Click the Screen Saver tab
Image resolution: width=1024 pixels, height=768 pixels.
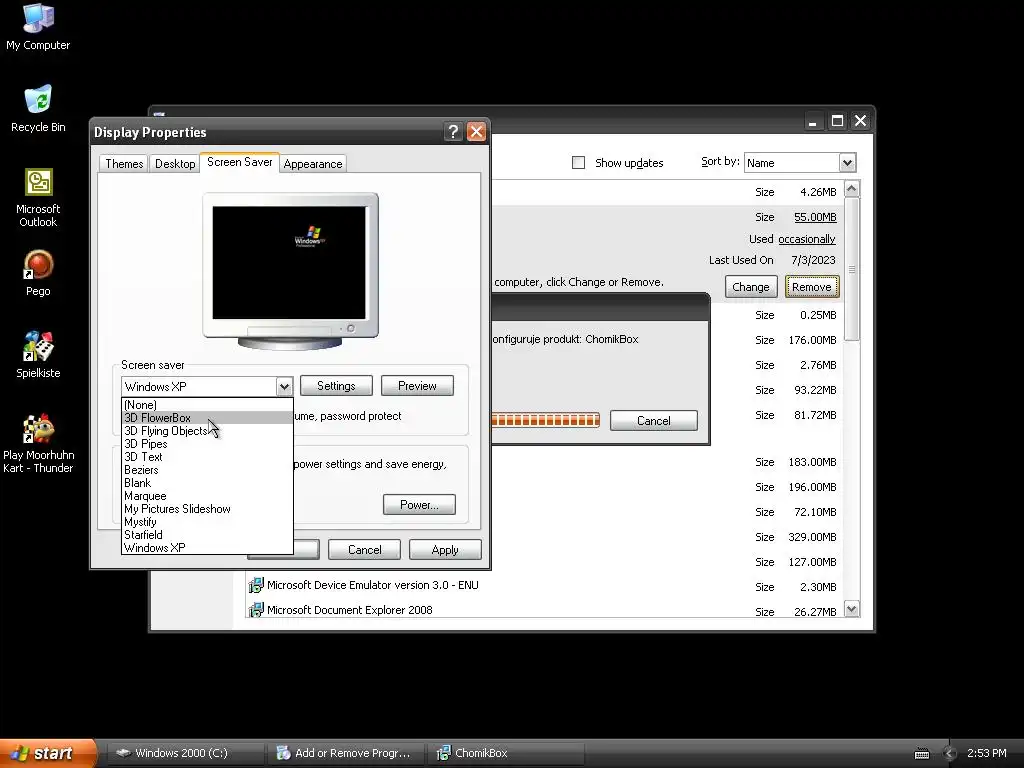pyautogui.click(x=240, y=162)
